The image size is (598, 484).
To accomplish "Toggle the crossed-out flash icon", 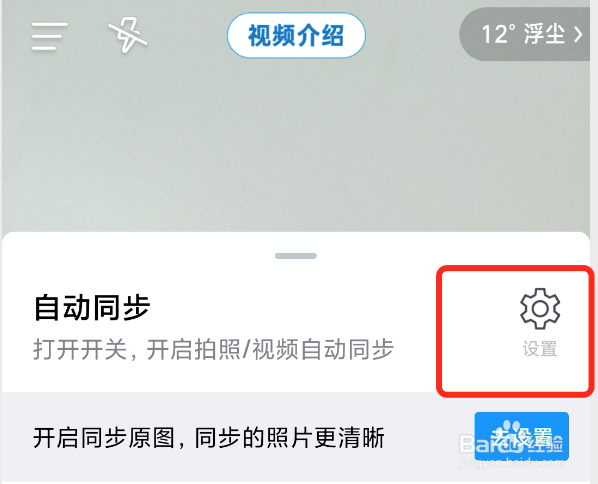I will coord(127,35).
